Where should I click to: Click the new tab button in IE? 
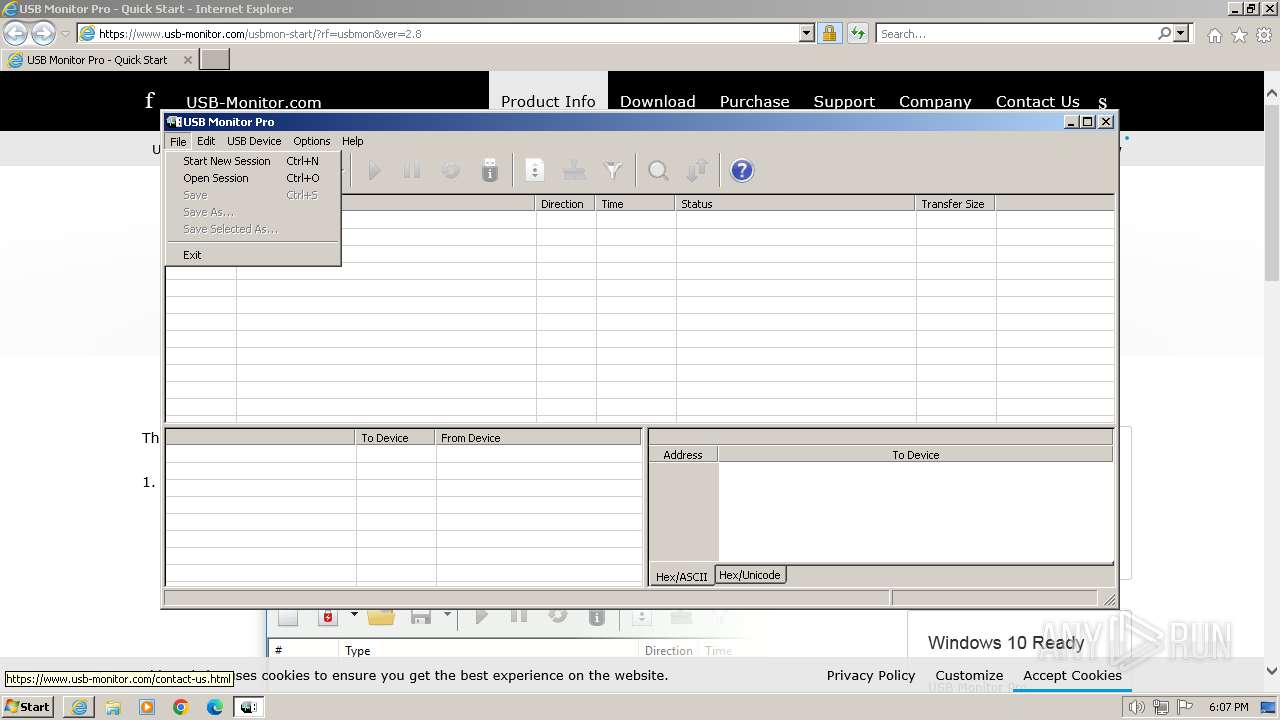[x=215, y=60]
